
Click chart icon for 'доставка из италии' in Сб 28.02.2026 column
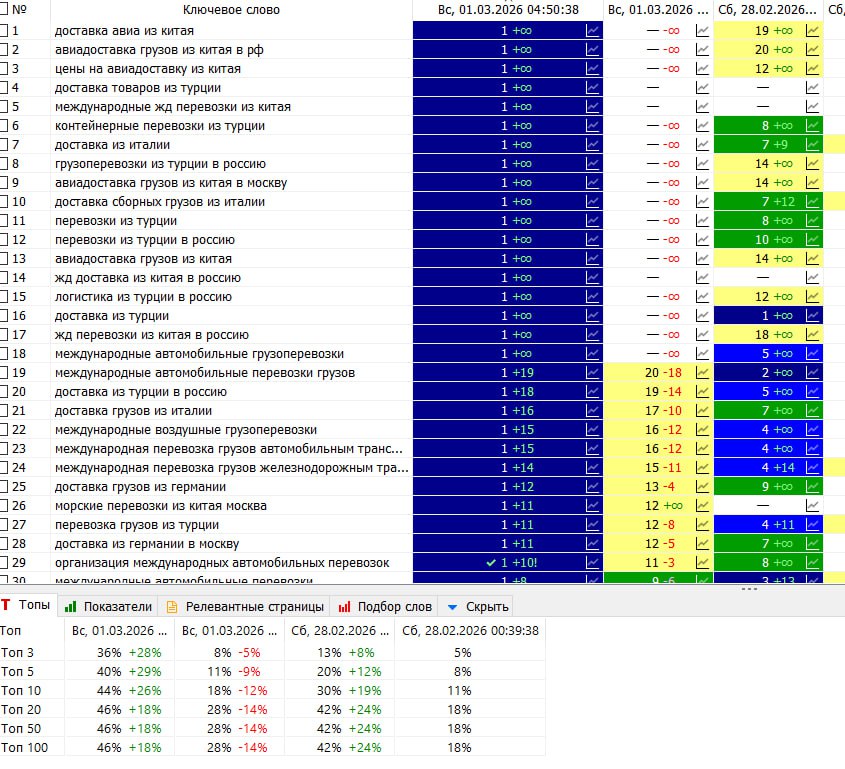click(812, 145)
